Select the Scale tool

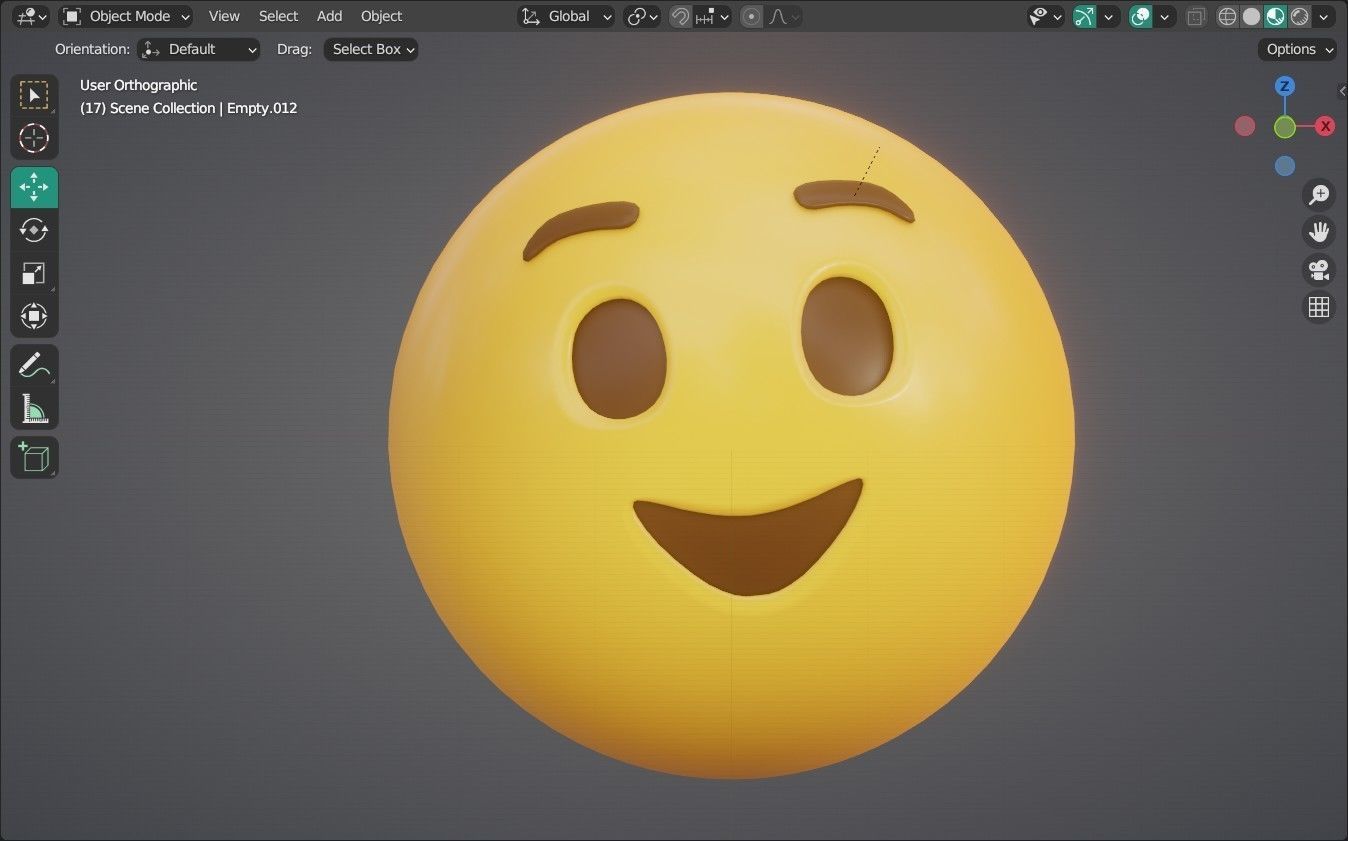[34, 273]
